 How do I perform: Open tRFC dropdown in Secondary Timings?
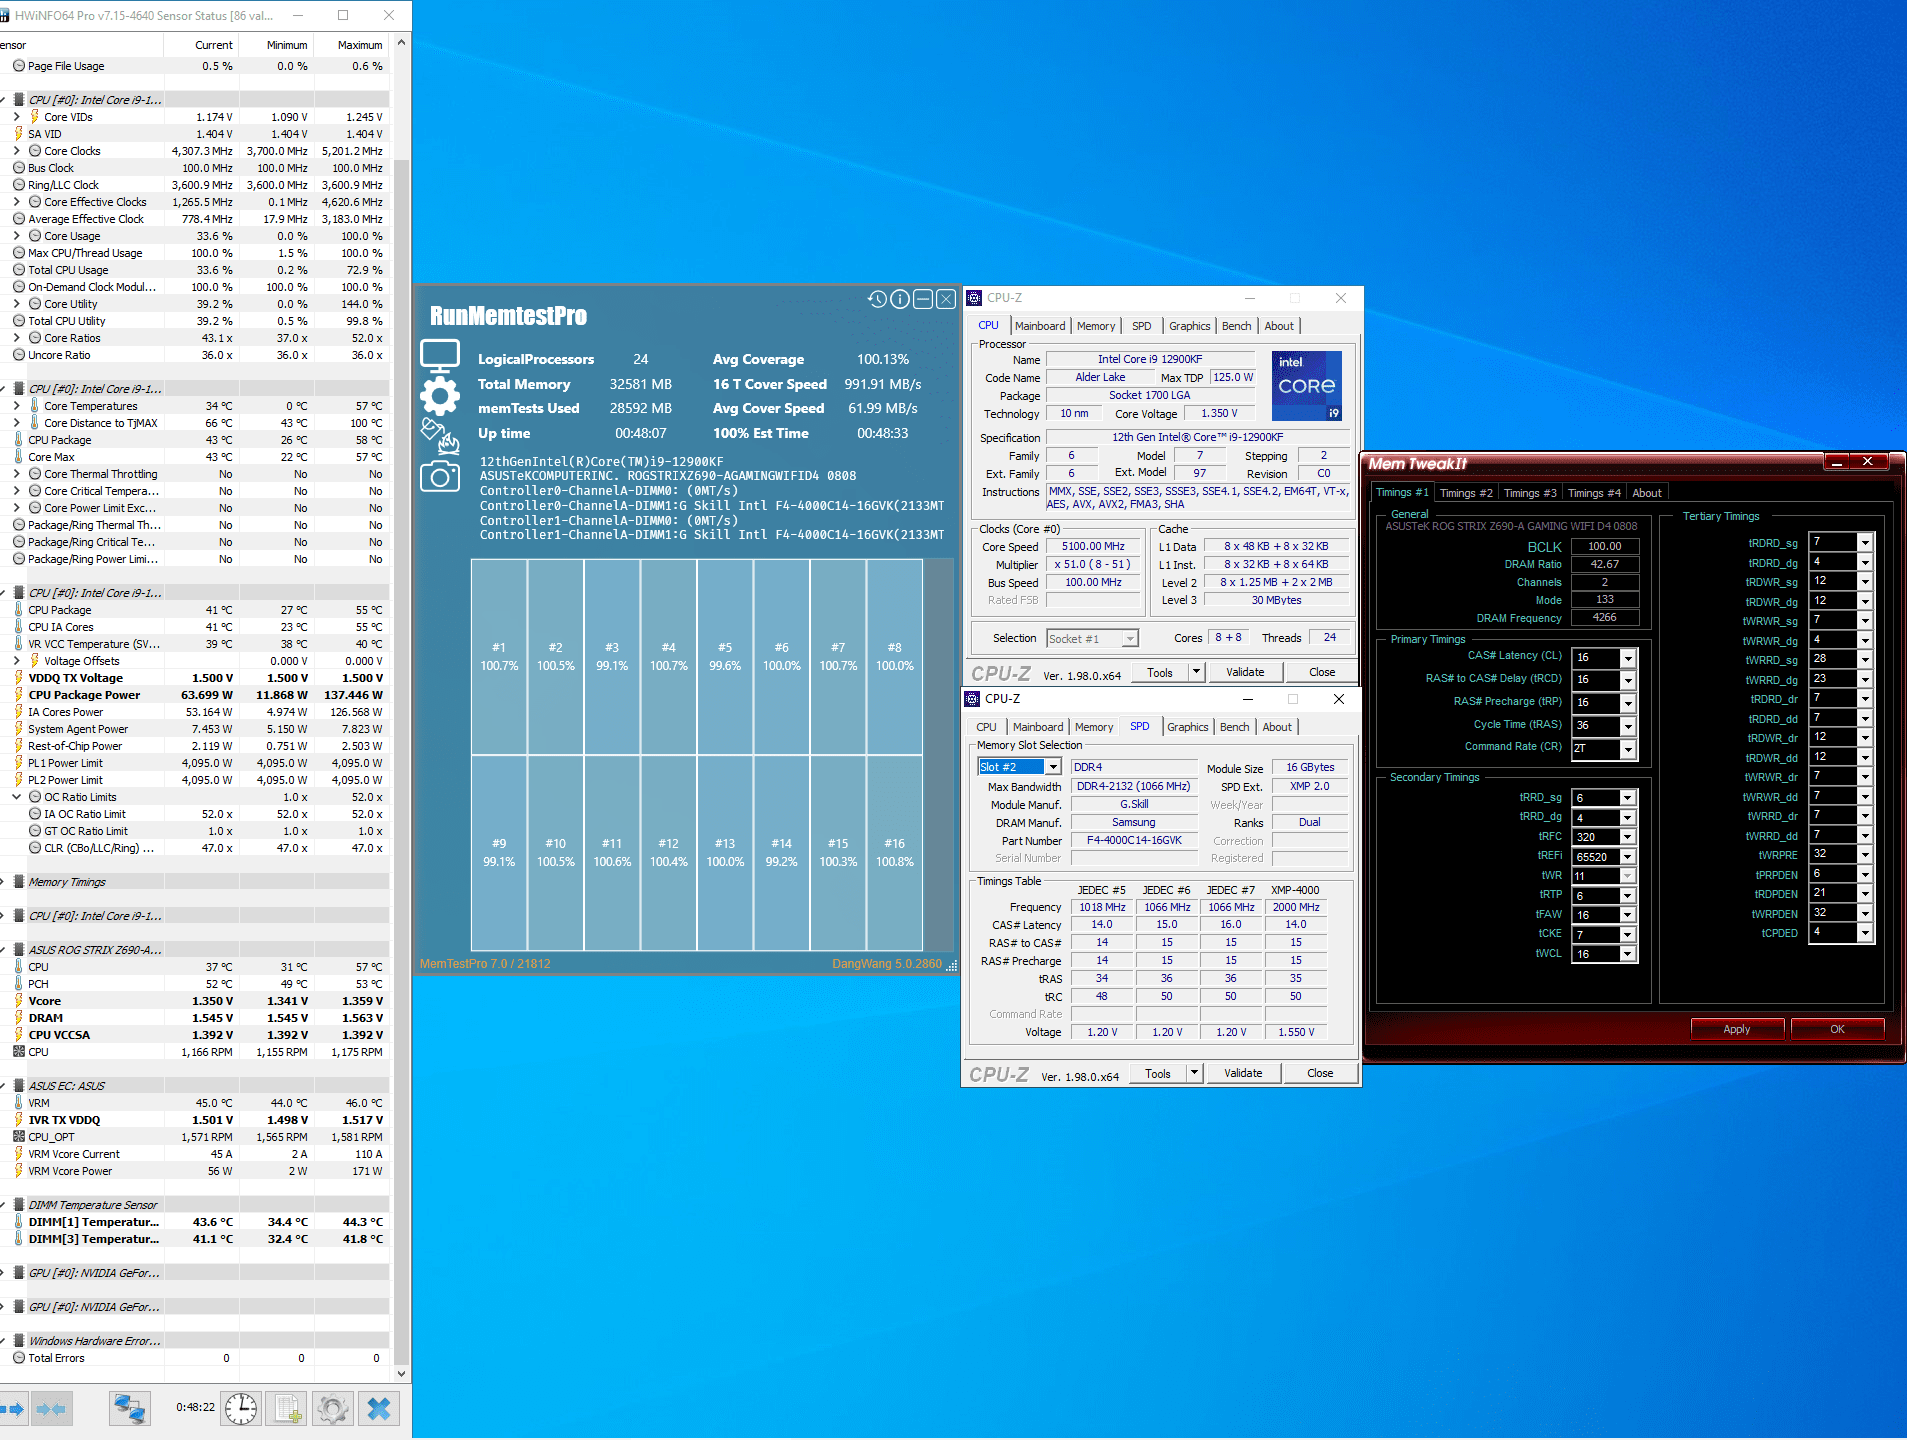pyautogui.click(x=1628, y=837)
